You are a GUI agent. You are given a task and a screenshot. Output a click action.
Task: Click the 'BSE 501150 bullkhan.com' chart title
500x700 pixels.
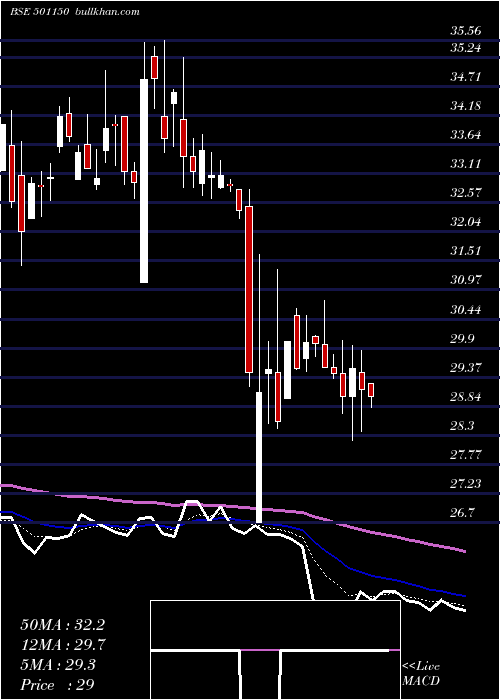click(x=75, y=12)
